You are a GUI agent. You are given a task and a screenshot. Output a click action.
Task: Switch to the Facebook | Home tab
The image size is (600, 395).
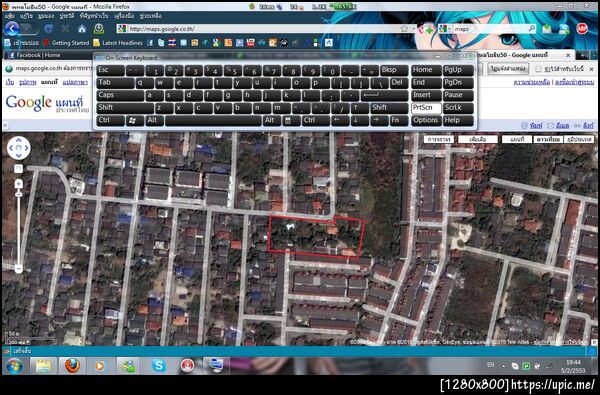coord(34,55)
